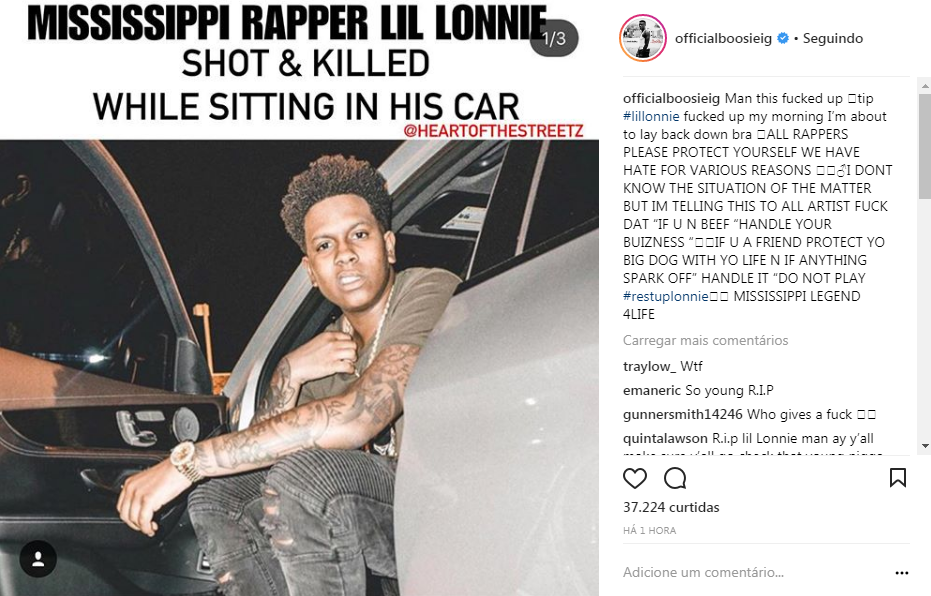Image resolution: width=931 pixels, height=596 pixels.
Task: Click the 1/3 carousel indicator
Action: coord(553,39)
